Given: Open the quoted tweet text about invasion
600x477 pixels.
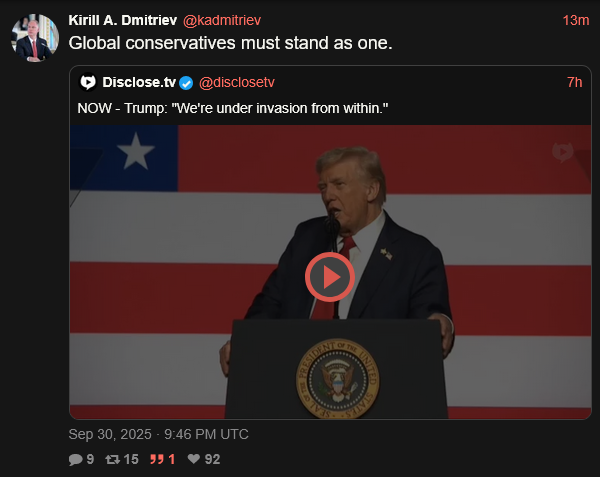Looking at the screenshot, I should click(233, 108).
